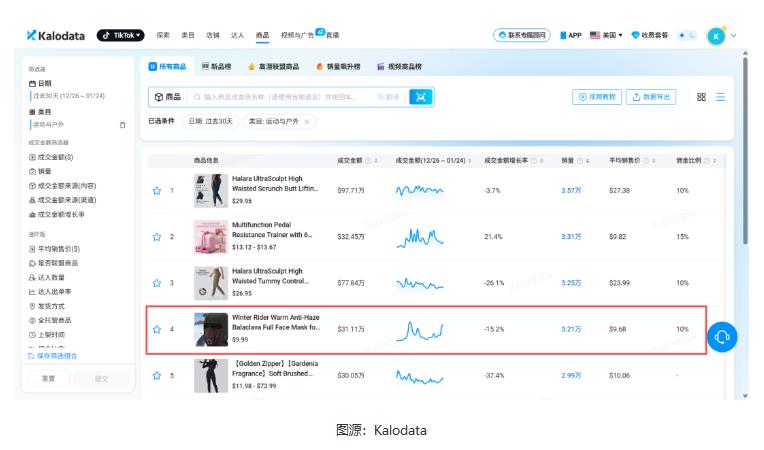Sort by 佣金比例 column header

point(696,160)
